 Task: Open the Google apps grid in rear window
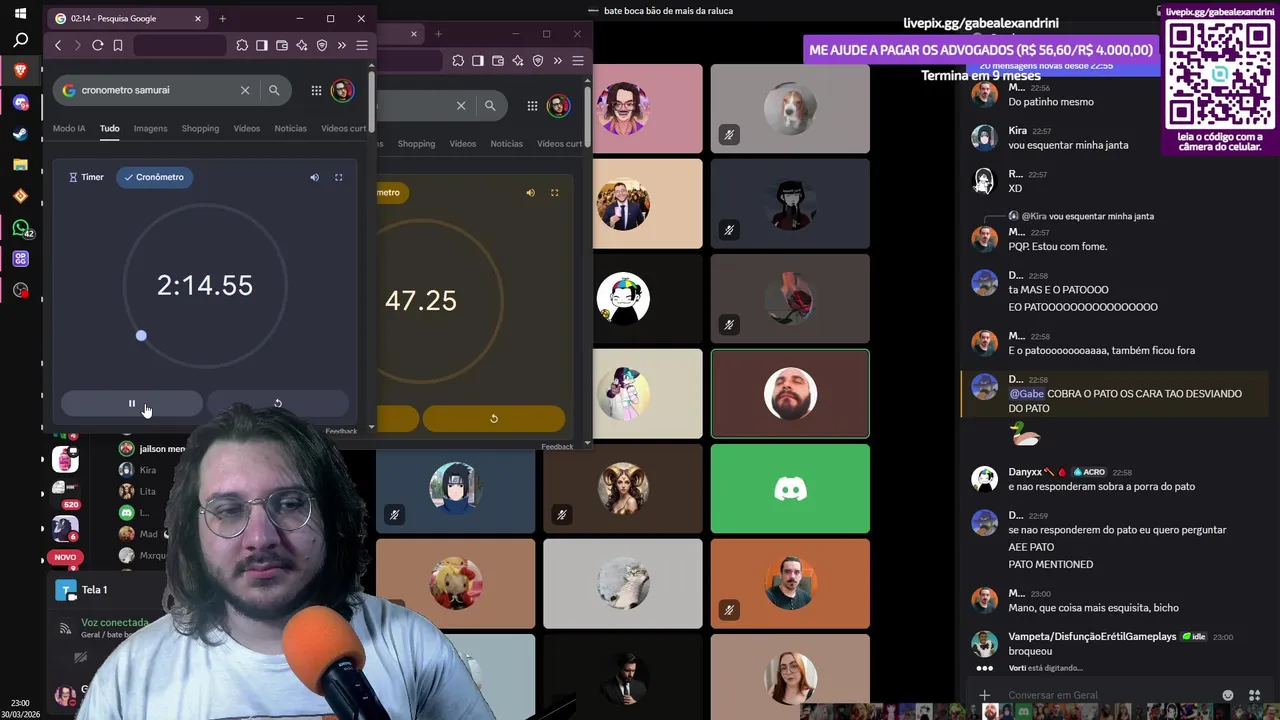(532, 106)
